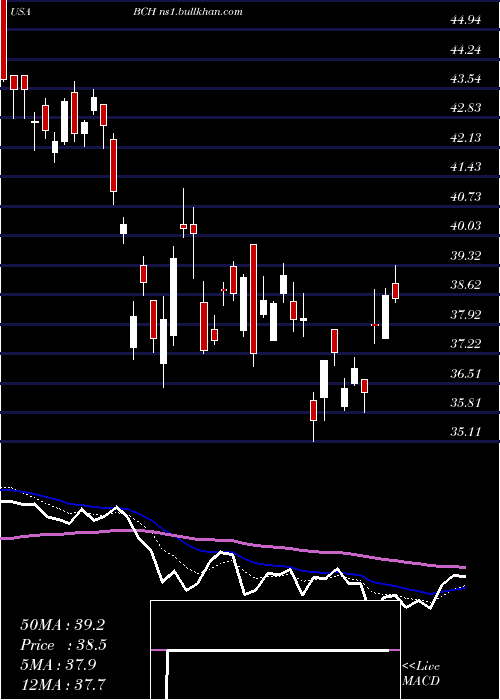
Task: Click the 42.13 price axis label
Action: coord(466,138)
